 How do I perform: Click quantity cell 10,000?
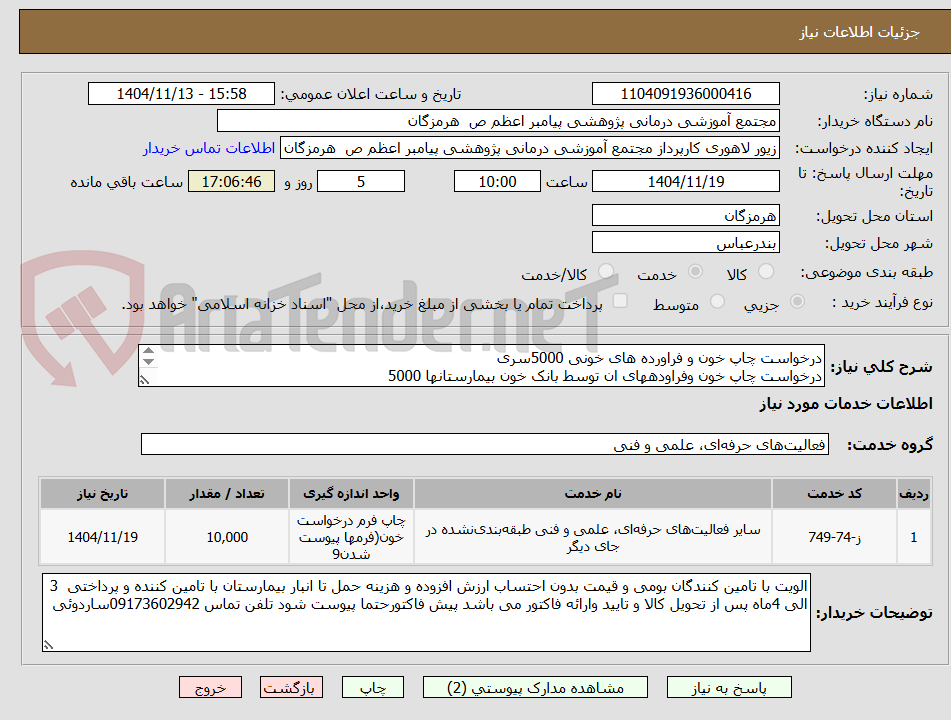click(x=227, y=537)
